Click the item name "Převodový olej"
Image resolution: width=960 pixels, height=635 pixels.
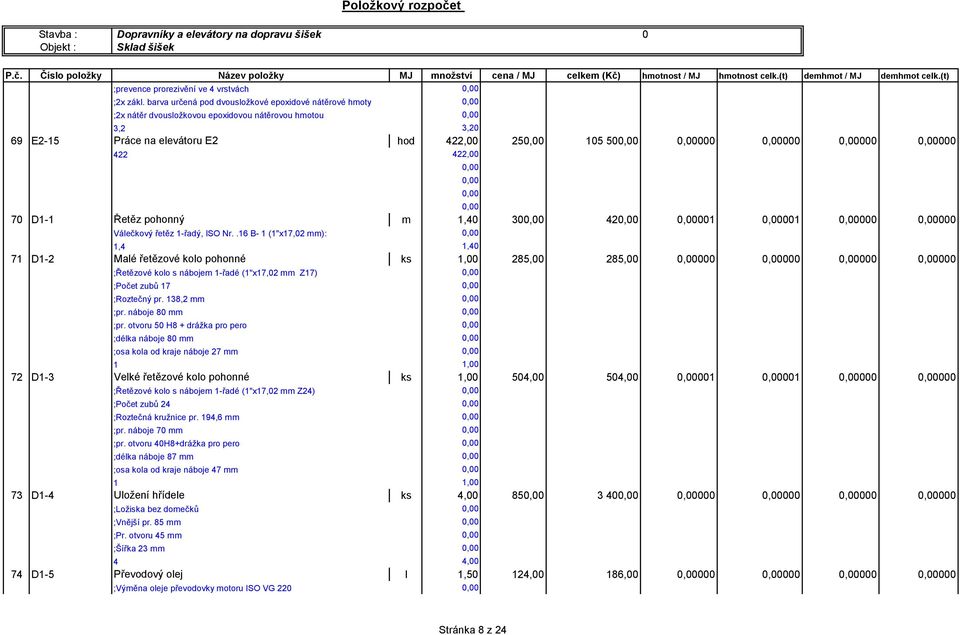pyautogui.click(x=148, y=574)
